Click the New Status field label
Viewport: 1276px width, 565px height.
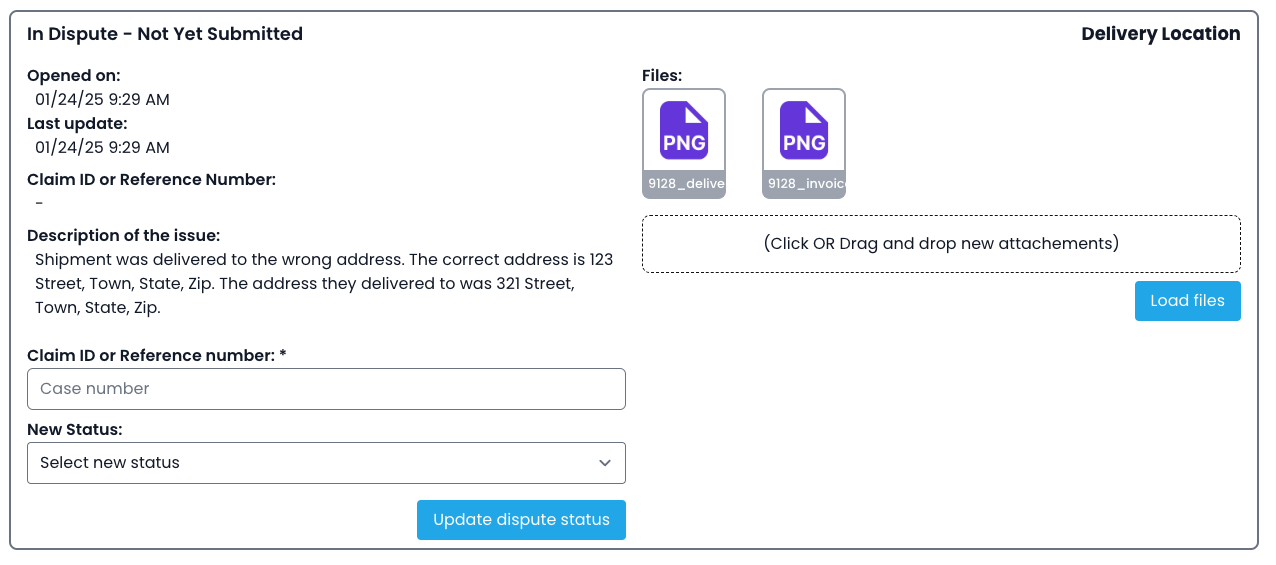[x=75, y=430]
